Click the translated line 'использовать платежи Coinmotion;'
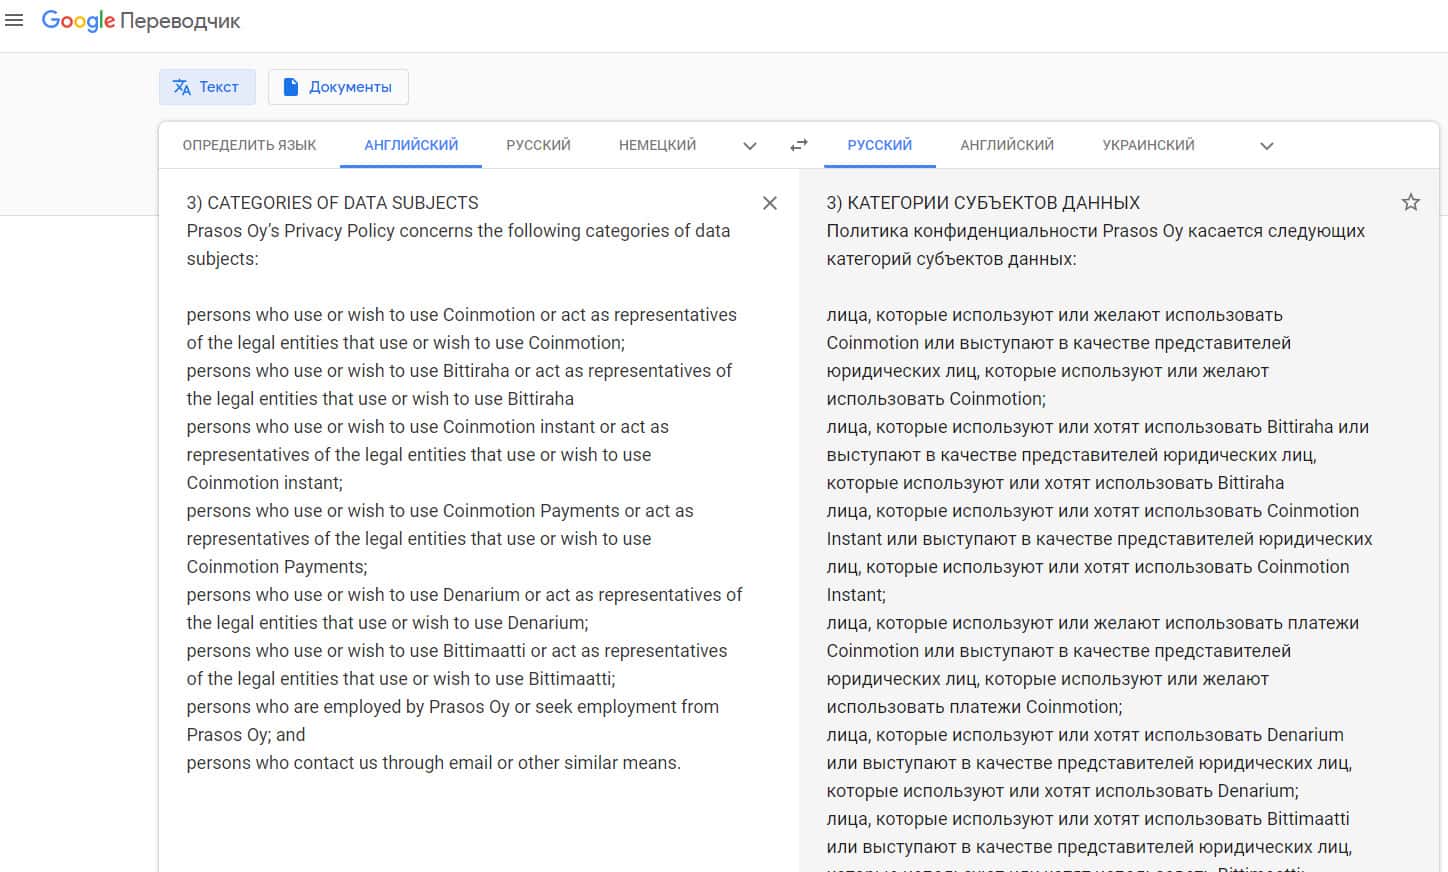This screenshot has height=872, width=1448. (974, 707)
